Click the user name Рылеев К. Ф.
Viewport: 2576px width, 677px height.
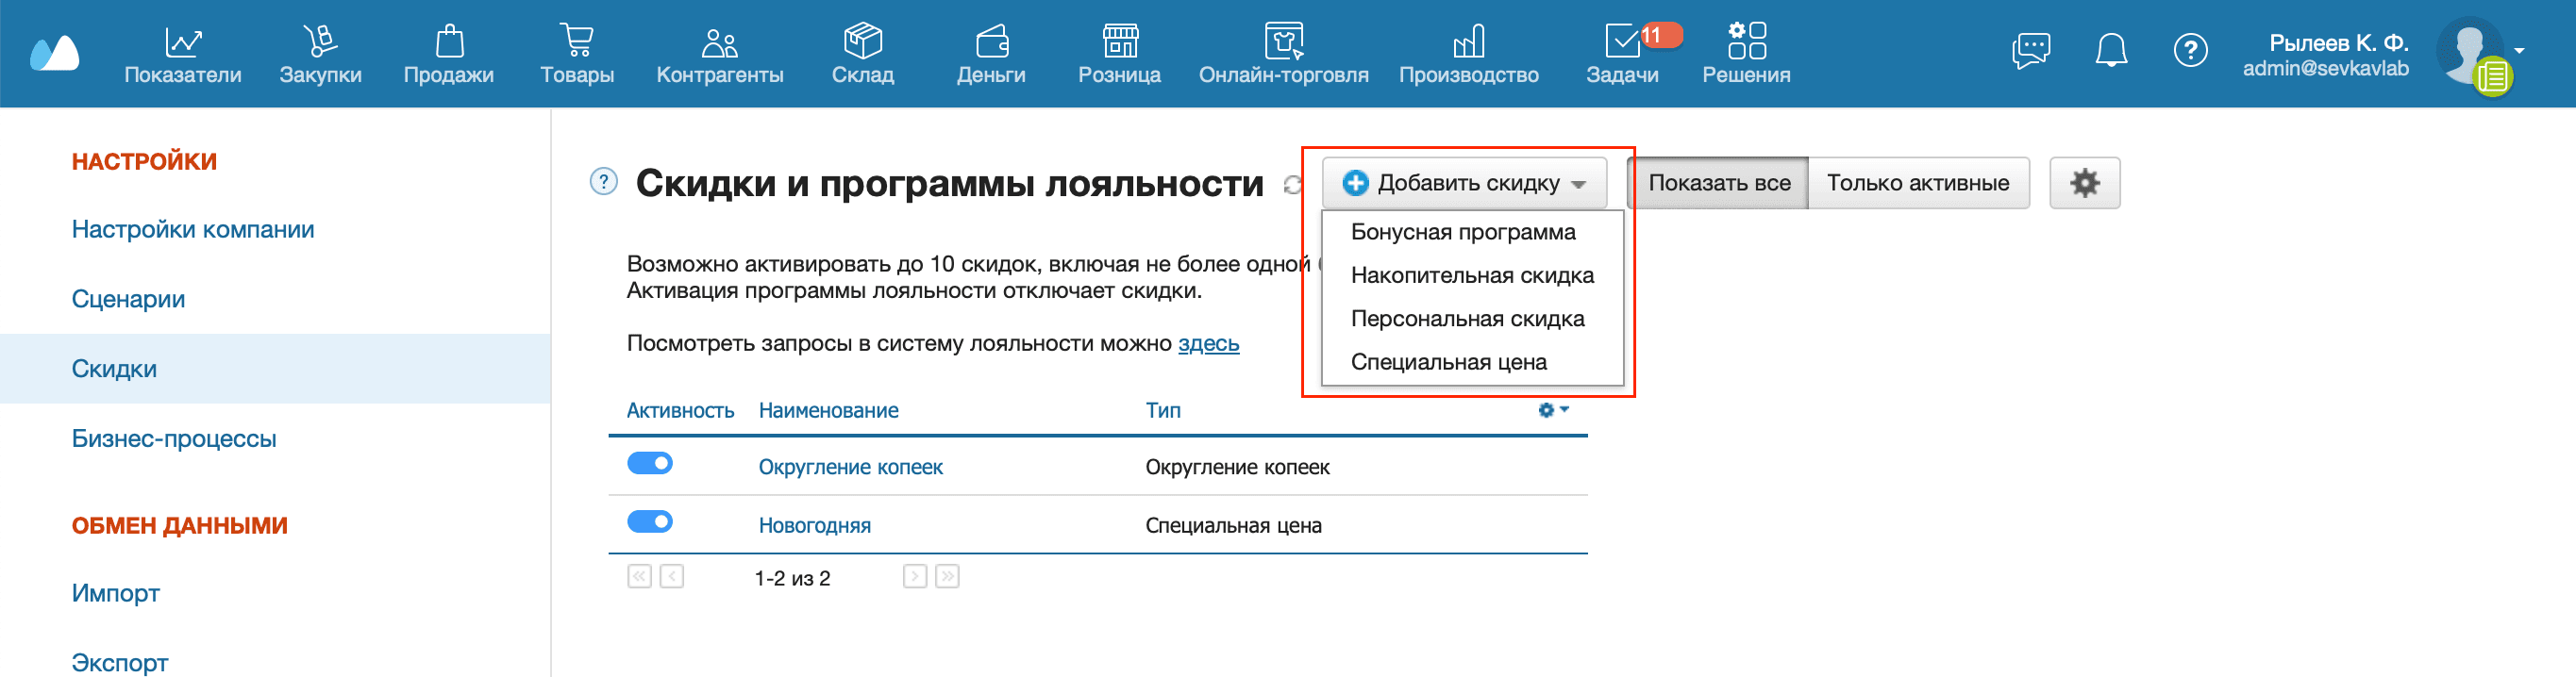coord(2338,43)
